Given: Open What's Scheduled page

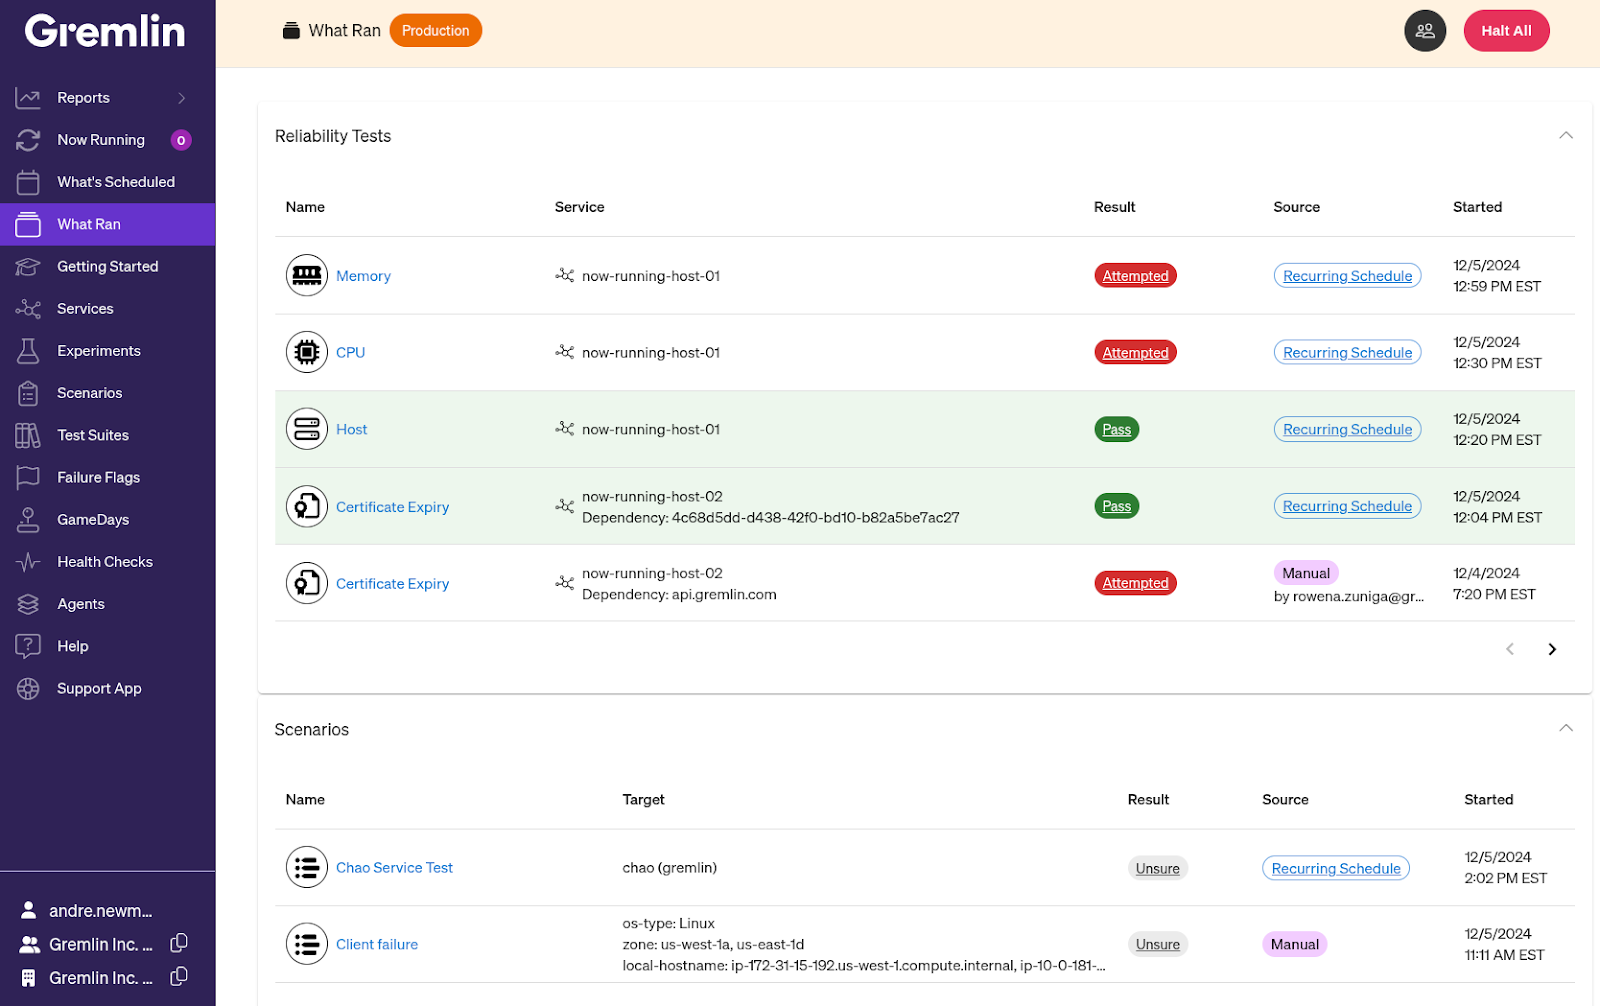Looking at the screenshot, I should [x=108, y=182].
